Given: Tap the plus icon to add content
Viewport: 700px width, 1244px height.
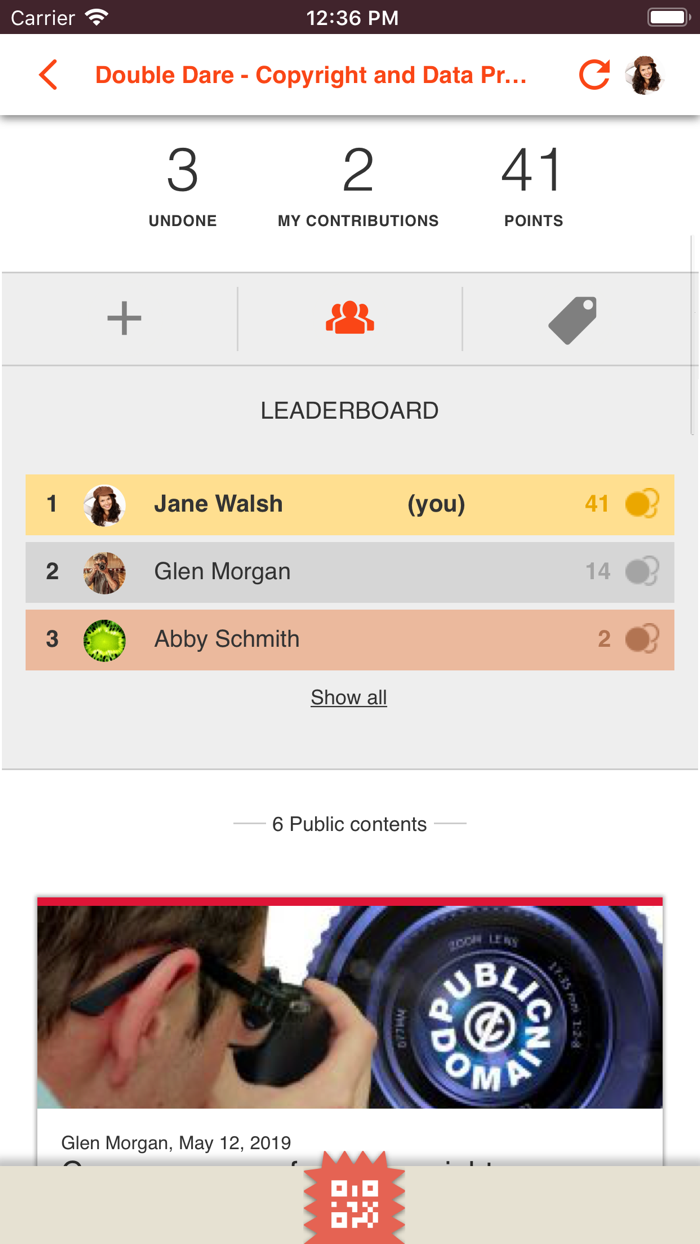Looking at the screenshot, I should [x=124, y=318].
